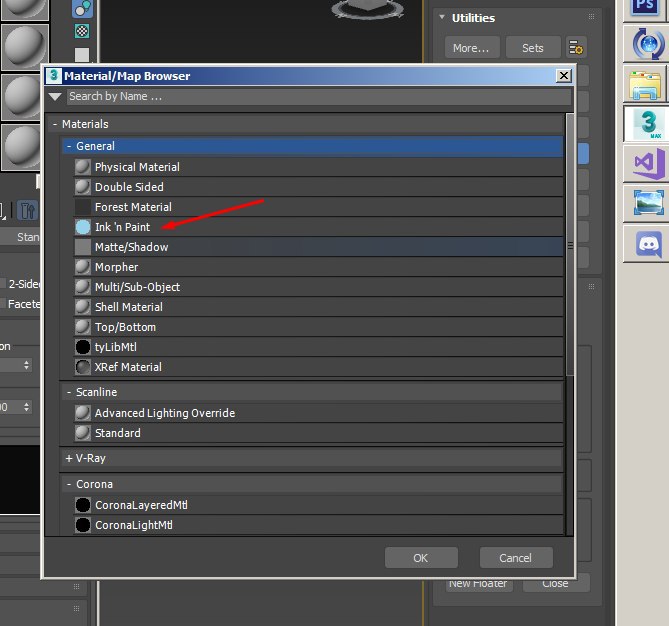669x626 pixels.
Task: Open Discord from the sidebar
Action: (646, 244)
